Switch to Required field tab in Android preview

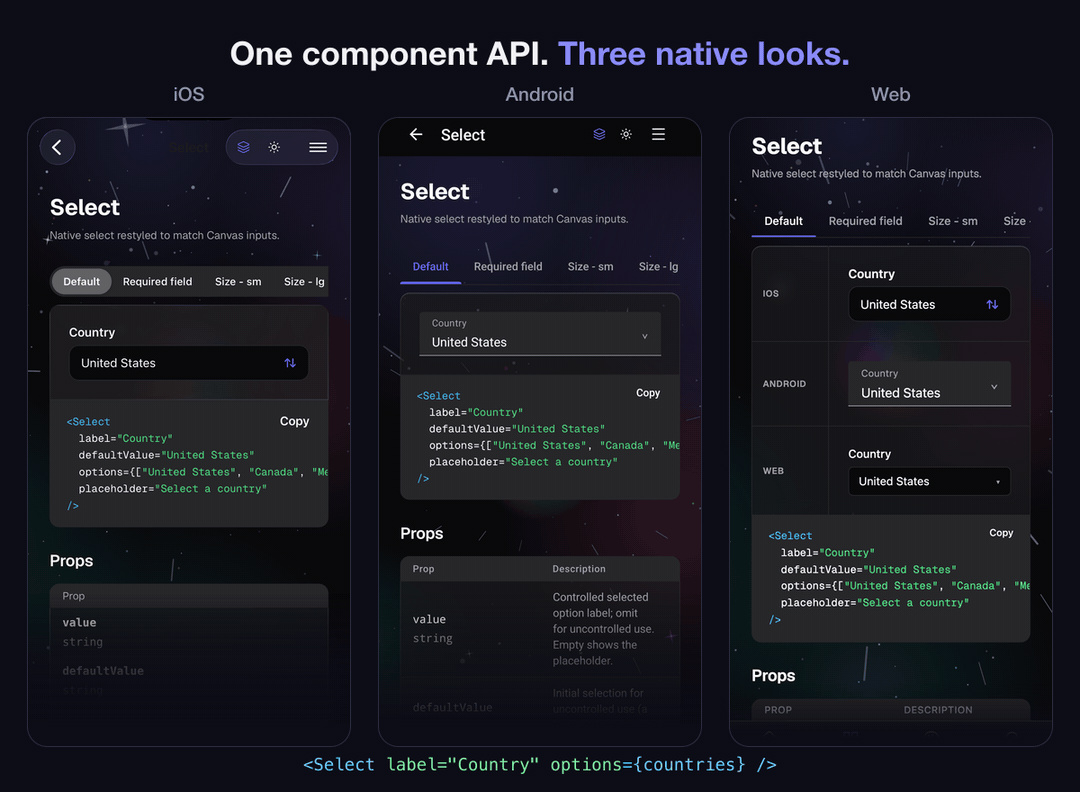tap(508, 267)
